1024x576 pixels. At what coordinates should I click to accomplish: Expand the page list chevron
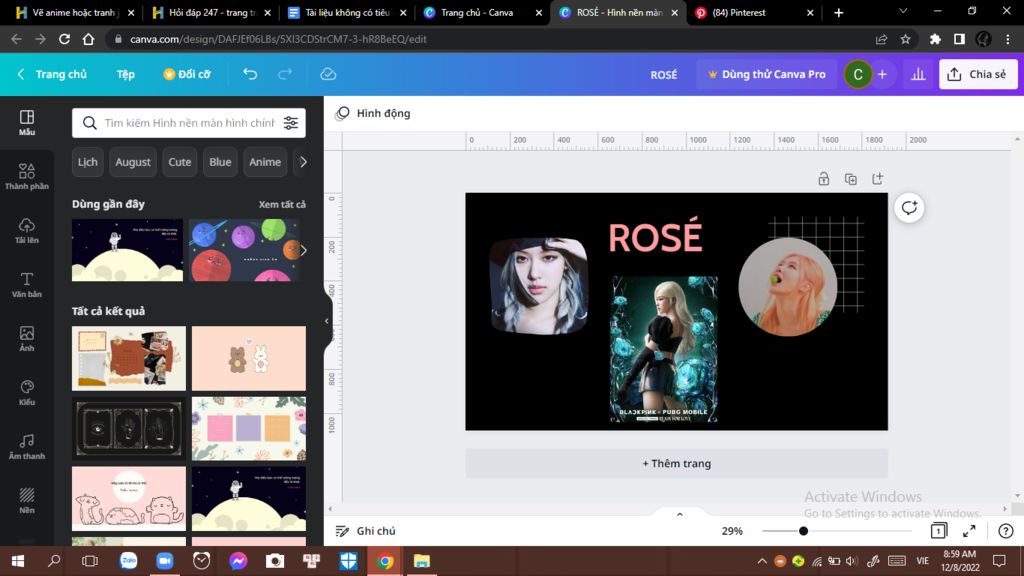coord(679,514)
